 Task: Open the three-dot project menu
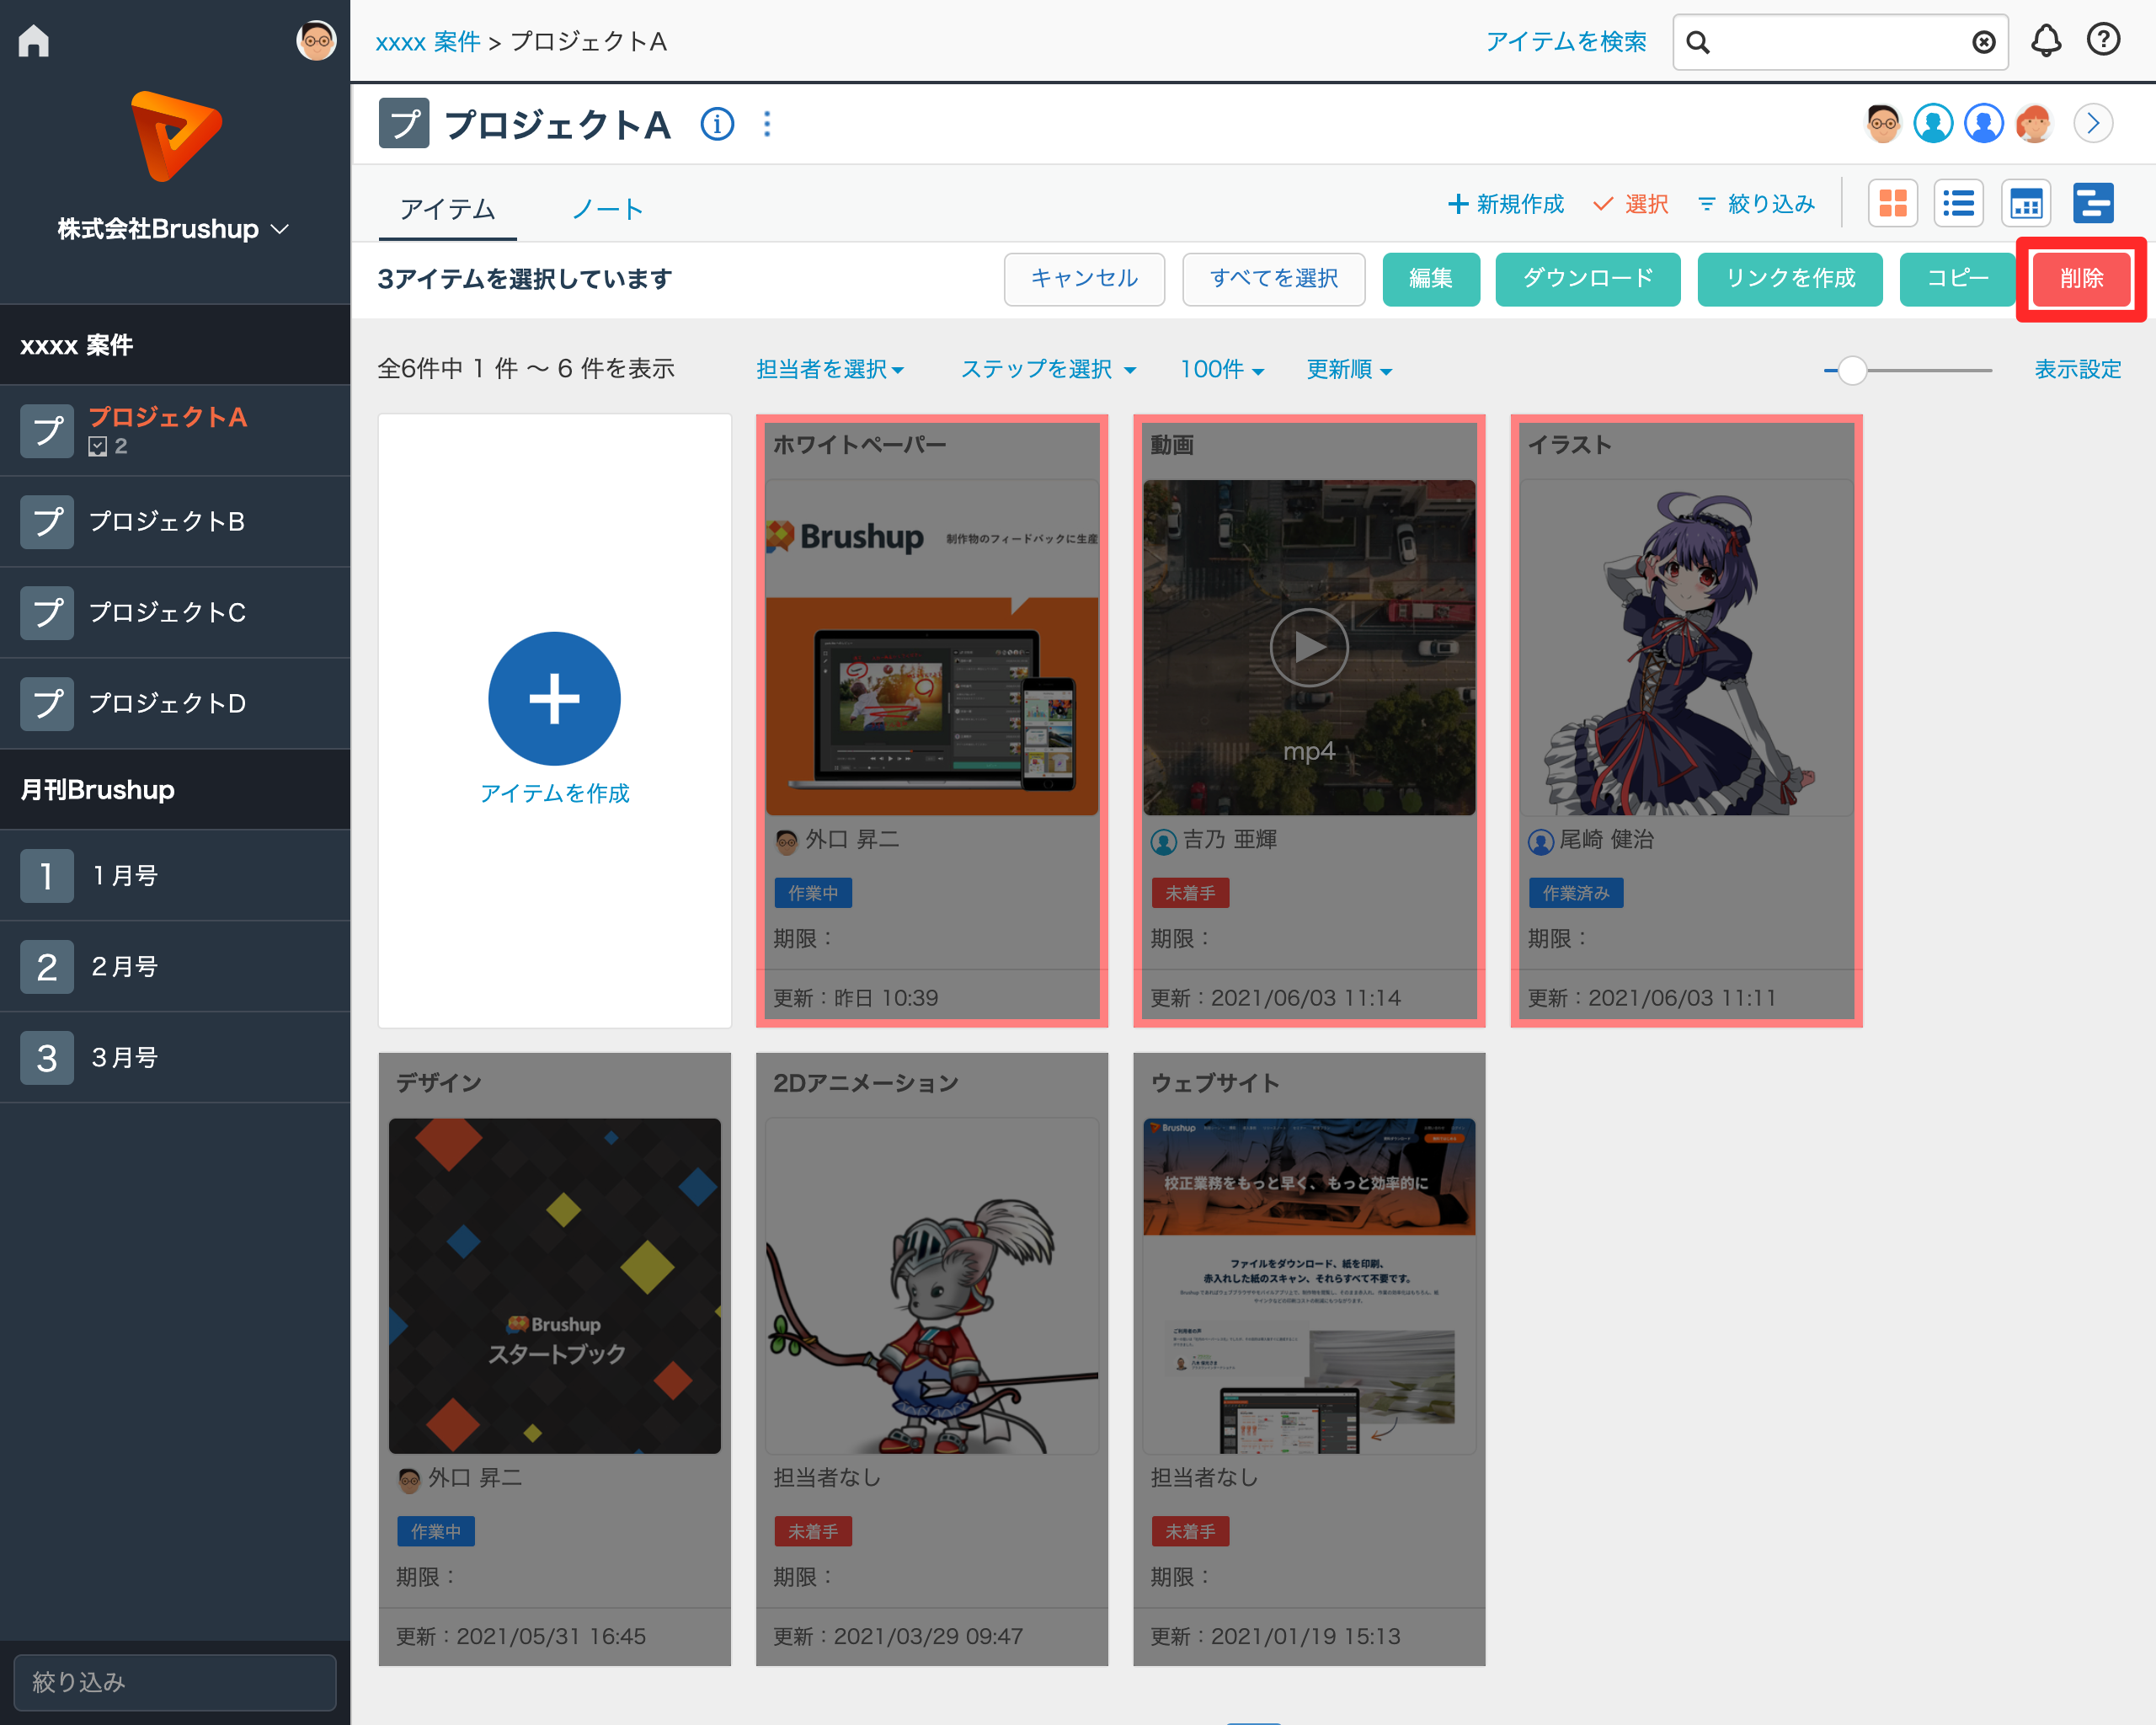coord(767,124)
